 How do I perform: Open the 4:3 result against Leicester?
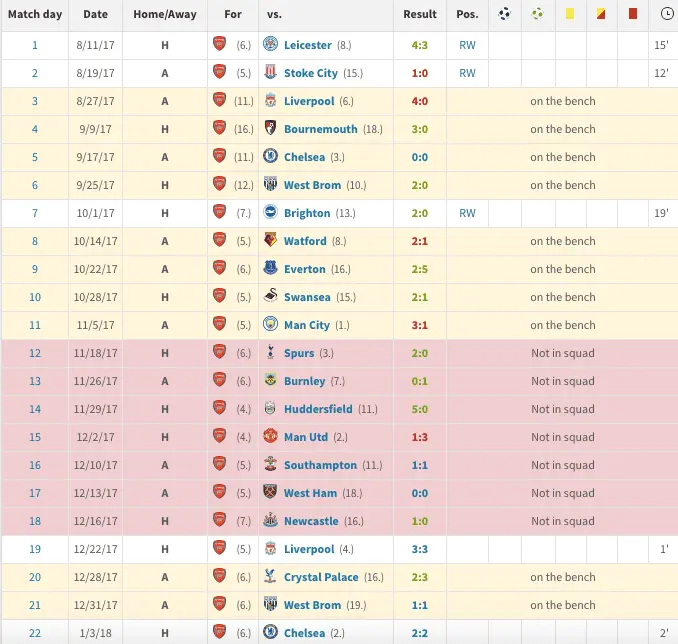pos(420,45)
